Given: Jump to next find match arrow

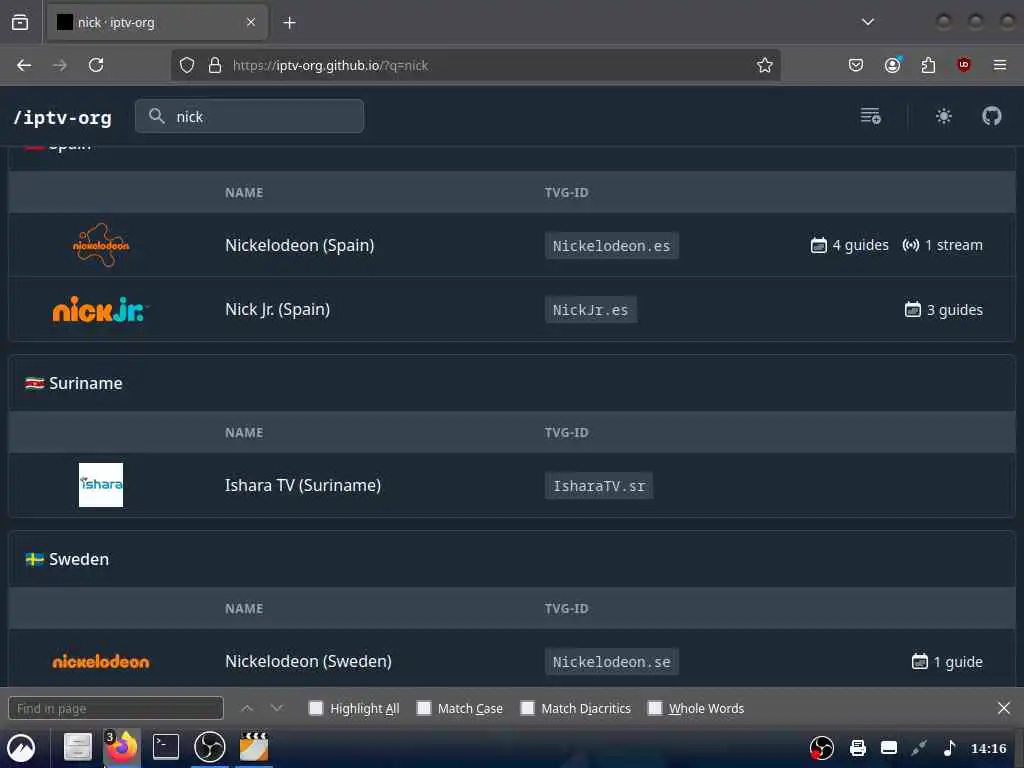Looking at the screenshot, I should coord(277,708).
